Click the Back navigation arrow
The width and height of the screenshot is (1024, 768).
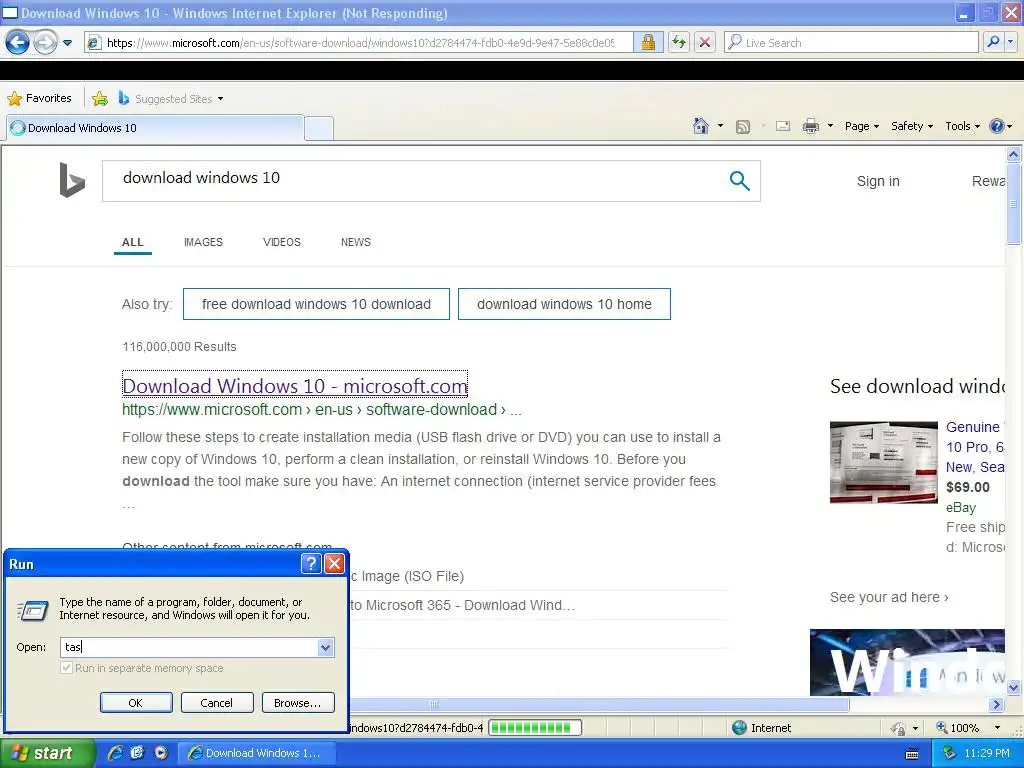[x=18, y=43]
